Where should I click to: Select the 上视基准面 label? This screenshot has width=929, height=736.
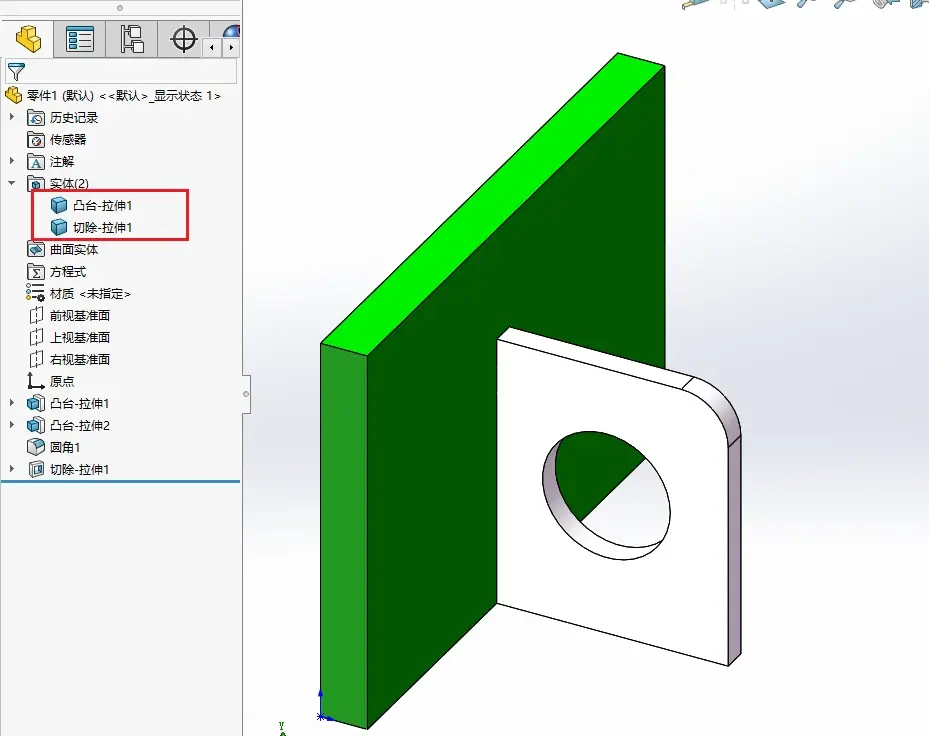(x=80, y=337)
